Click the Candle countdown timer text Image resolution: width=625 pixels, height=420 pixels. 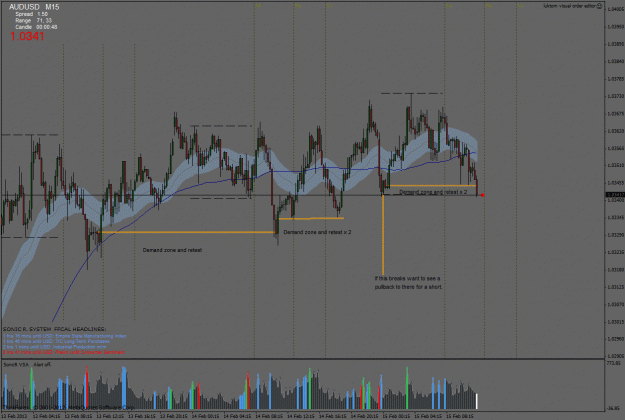[x=36, y=27]
